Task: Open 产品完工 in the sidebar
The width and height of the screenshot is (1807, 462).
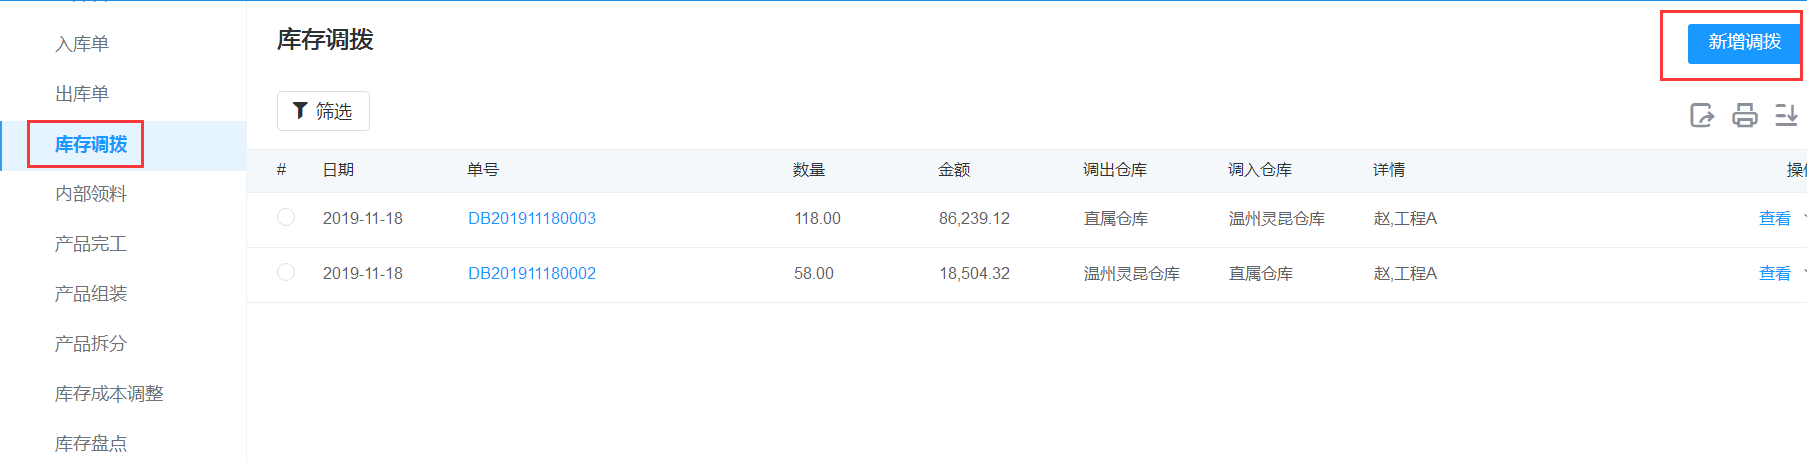Action: 91,244
